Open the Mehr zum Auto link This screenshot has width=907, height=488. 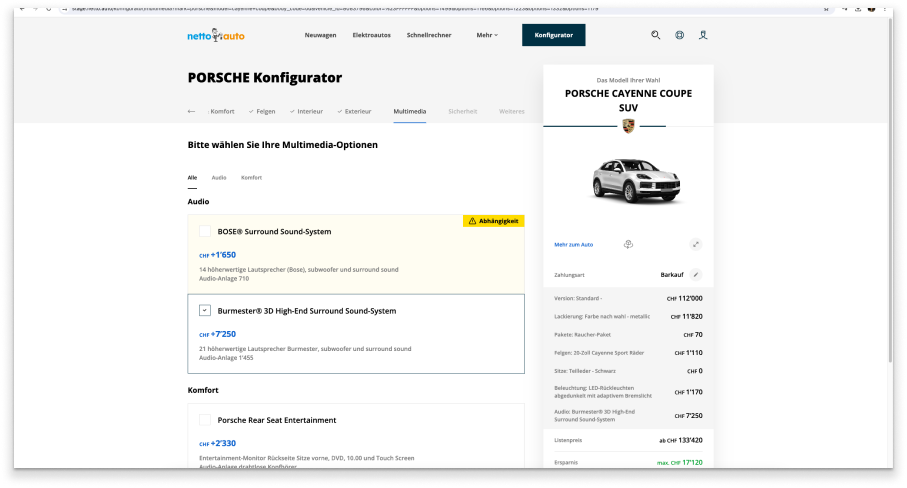pyautogui.click(x=574, y=244)
